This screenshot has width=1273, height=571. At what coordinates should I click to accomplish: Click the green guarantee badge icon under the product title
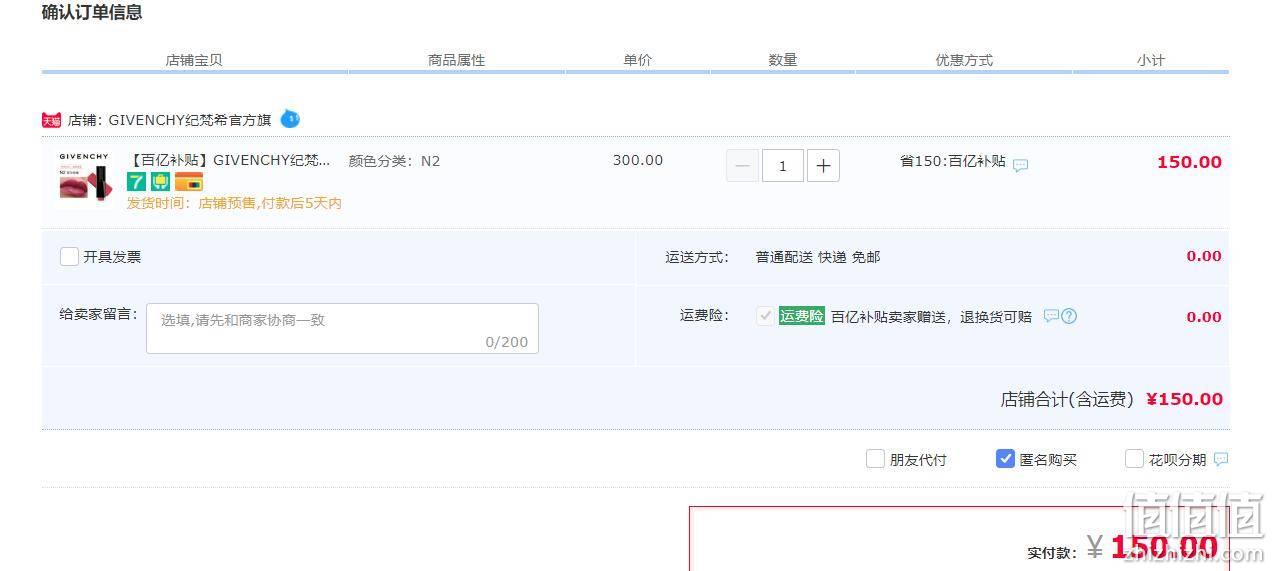click(x=160, y=182)
